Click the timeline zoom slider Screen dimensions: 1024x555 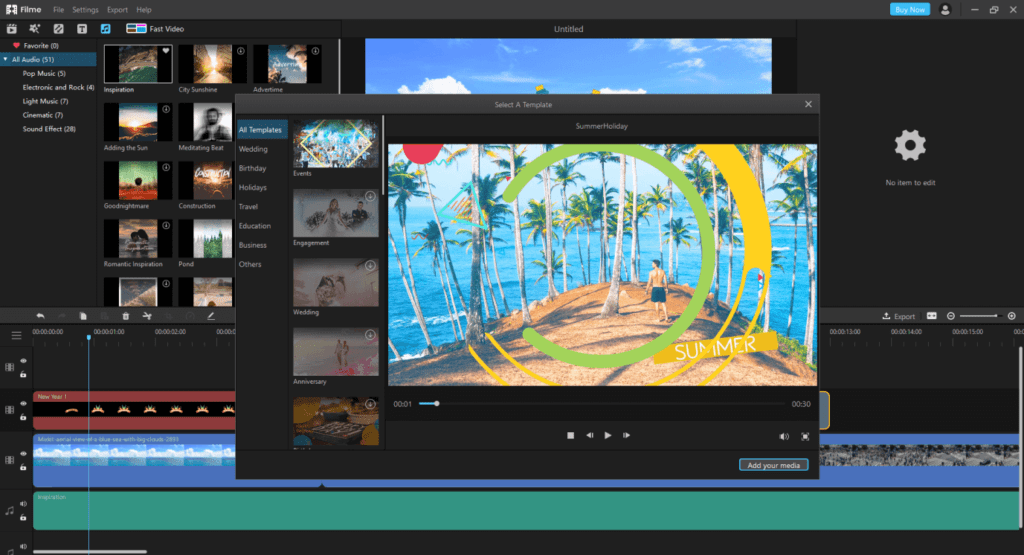point(980,316)
